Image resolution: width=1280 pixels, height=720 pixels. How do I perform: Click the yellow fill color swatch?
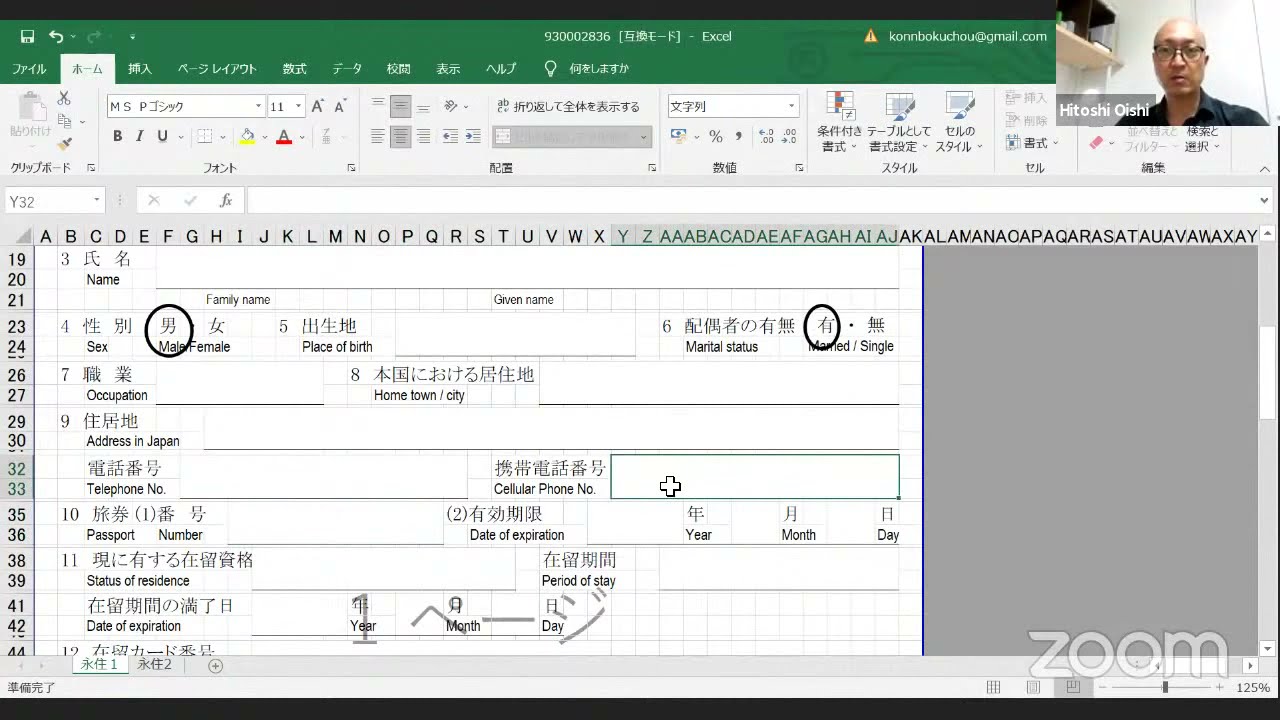[247, 137]
